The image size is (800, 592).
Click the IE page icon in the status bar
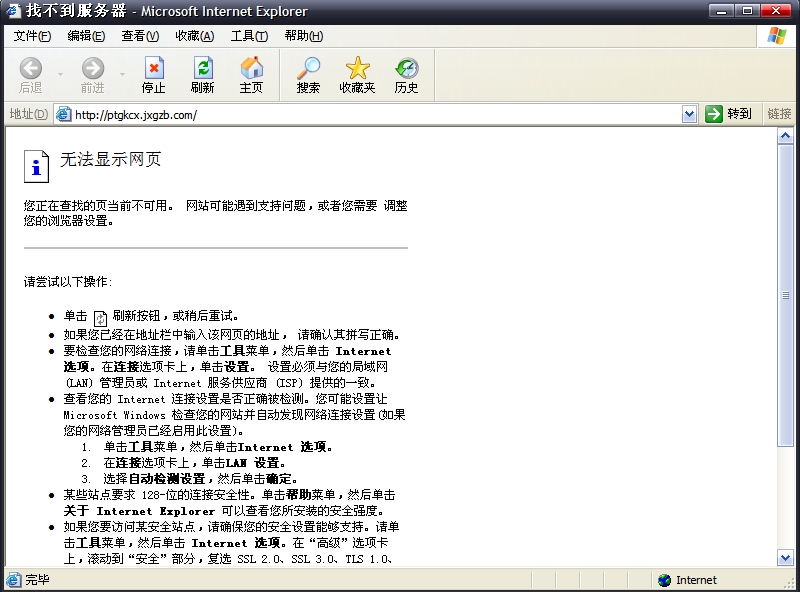pyautogui.click(x=13, y=579)
